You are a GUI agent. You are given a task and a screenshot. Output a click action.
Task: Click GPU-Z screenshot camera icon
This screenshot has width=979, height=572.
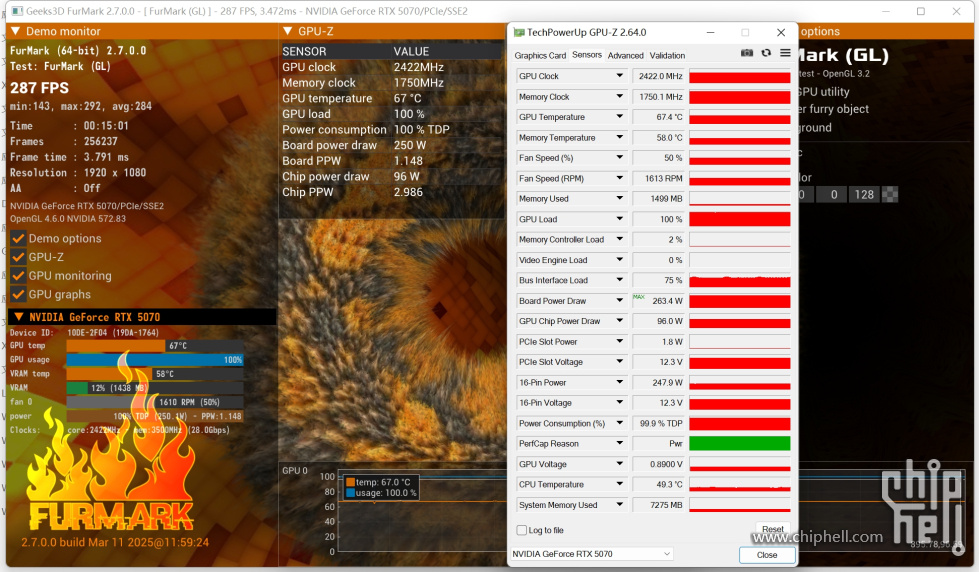pos(747,54)
